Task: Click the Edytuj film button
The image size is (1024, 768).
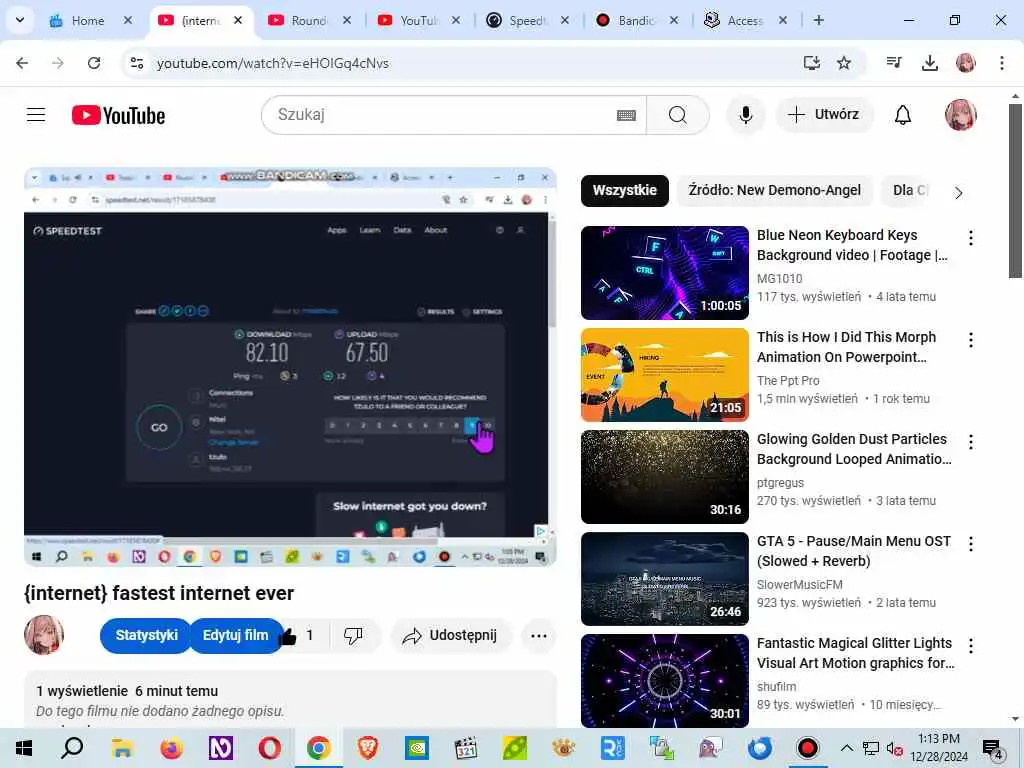Action: (x=236, y=635)
